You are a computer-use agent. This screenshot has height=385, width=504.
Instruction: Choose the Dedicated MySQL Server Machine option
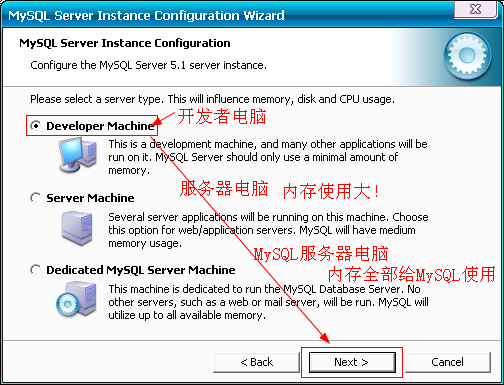tap(35, 270)
